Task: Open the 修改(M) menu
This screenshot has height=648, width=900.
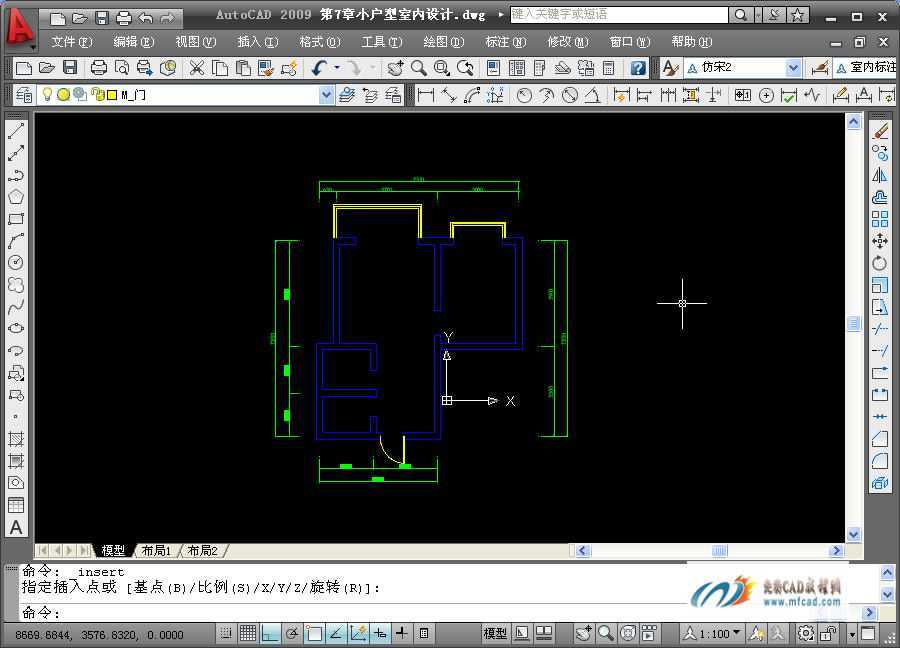Action: (568, 42)
